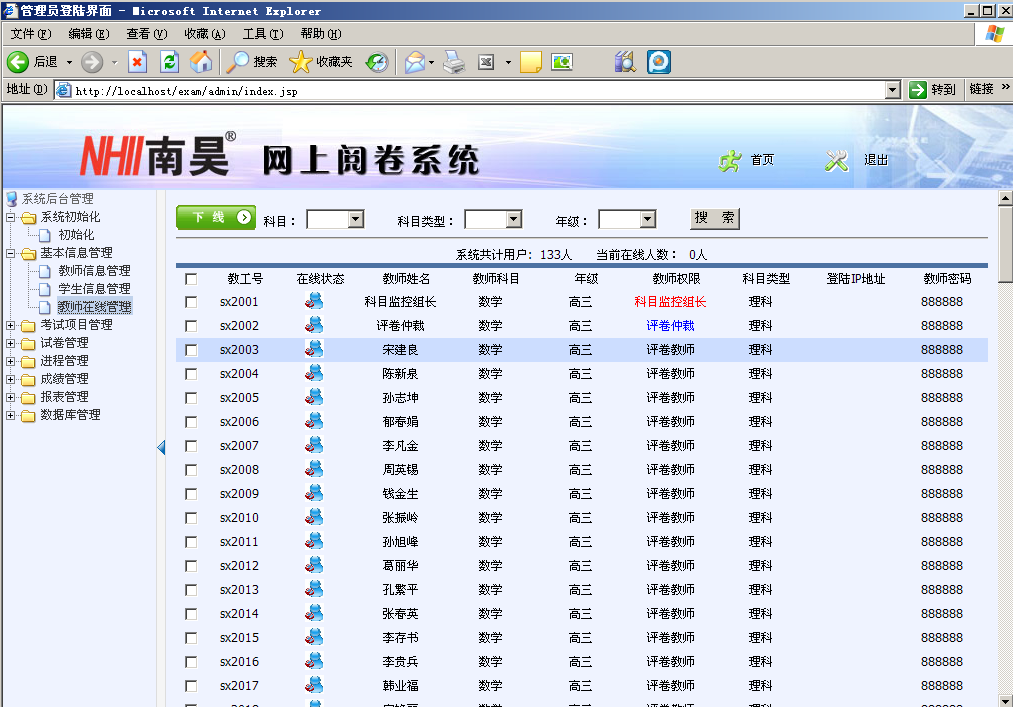Click the page scrollbar down arrow
This screenshot has width=1013, height=707.
1005,701
